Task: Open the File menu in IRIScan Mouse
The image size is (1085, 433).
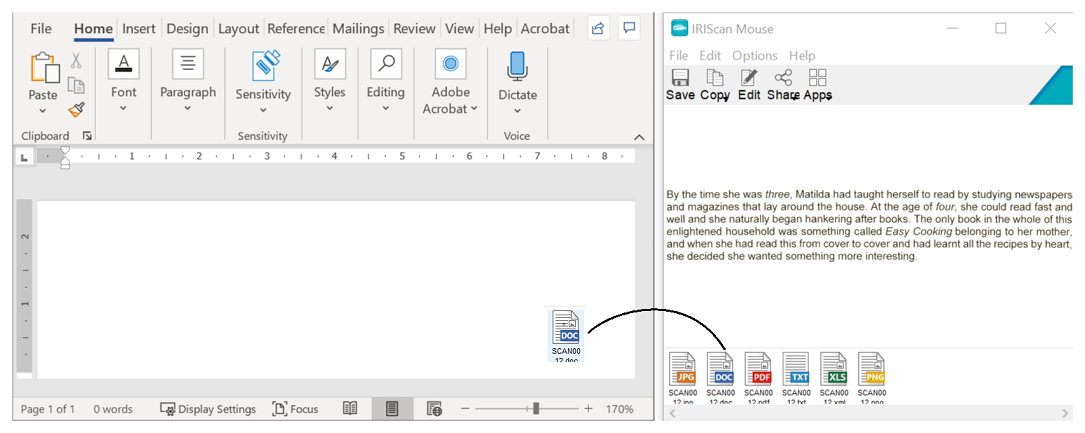Action: pyautogui.click(x=679, y=55)
